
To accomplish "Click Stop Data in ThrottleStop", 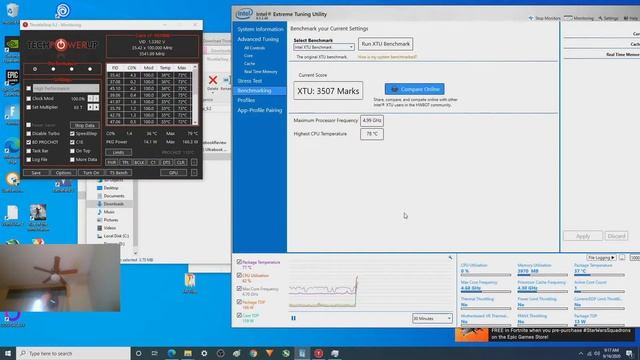I will pos(85,125).
